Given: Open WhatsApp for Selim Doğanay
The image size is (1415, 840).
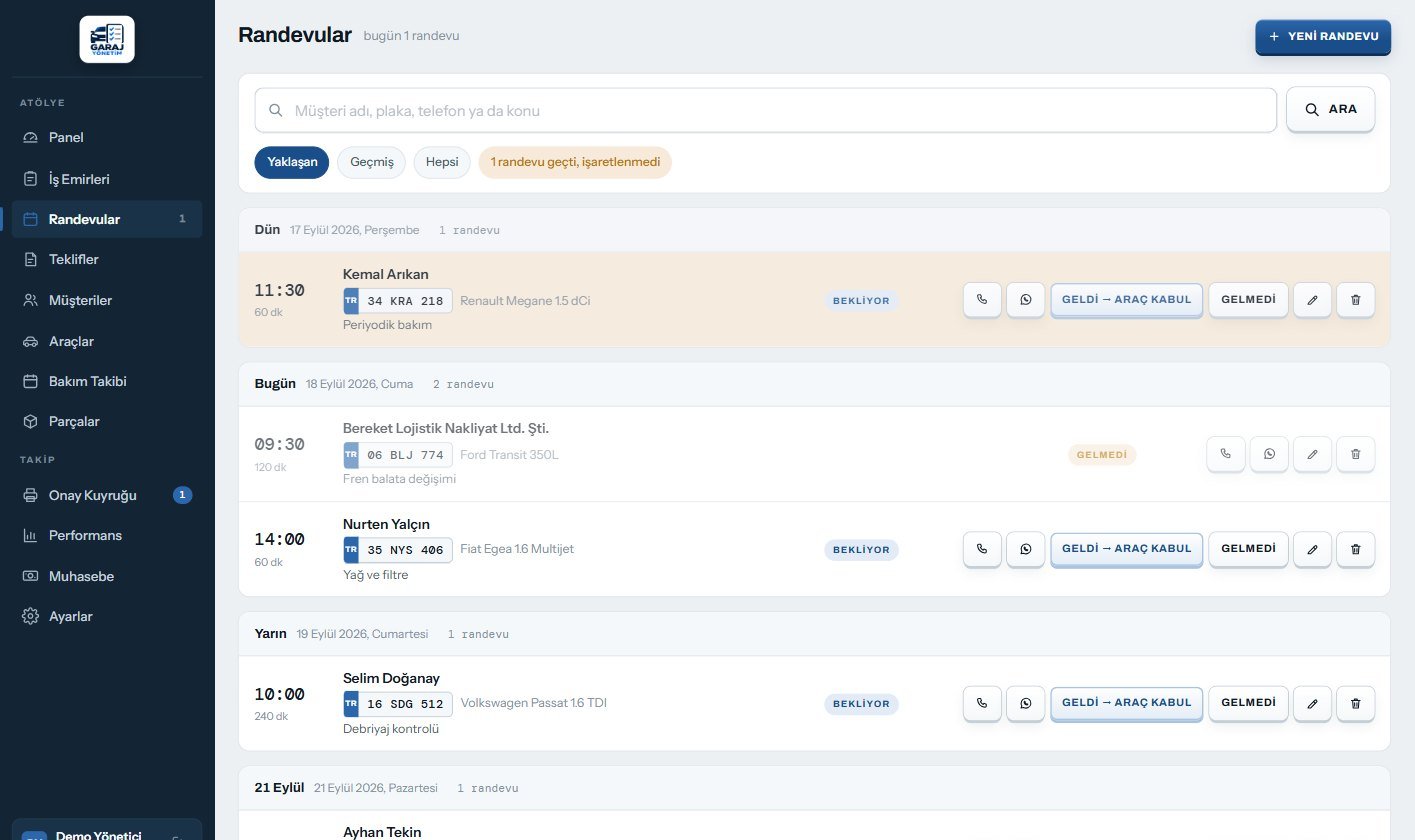Looking at the screenshot, I should [x=1026, y=703].
